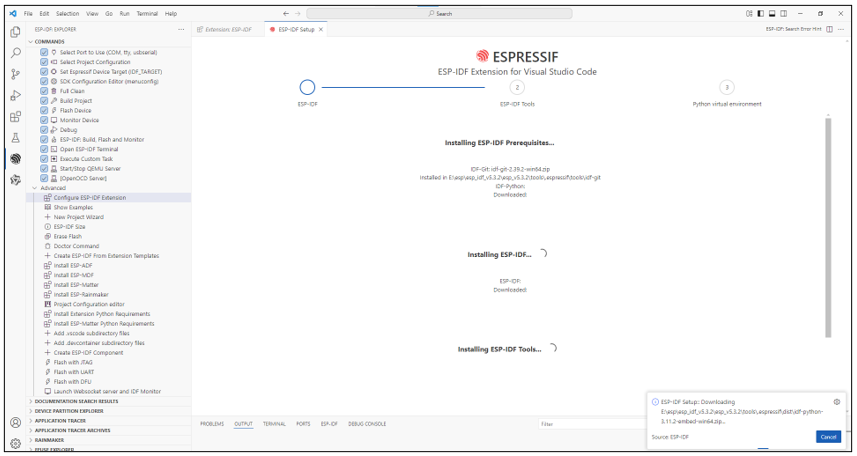Switch to the DEBUG CONSOLE panel tab
Image resolution: width=857 pixels, height=456 pixels.
click(x=367, y=424)
